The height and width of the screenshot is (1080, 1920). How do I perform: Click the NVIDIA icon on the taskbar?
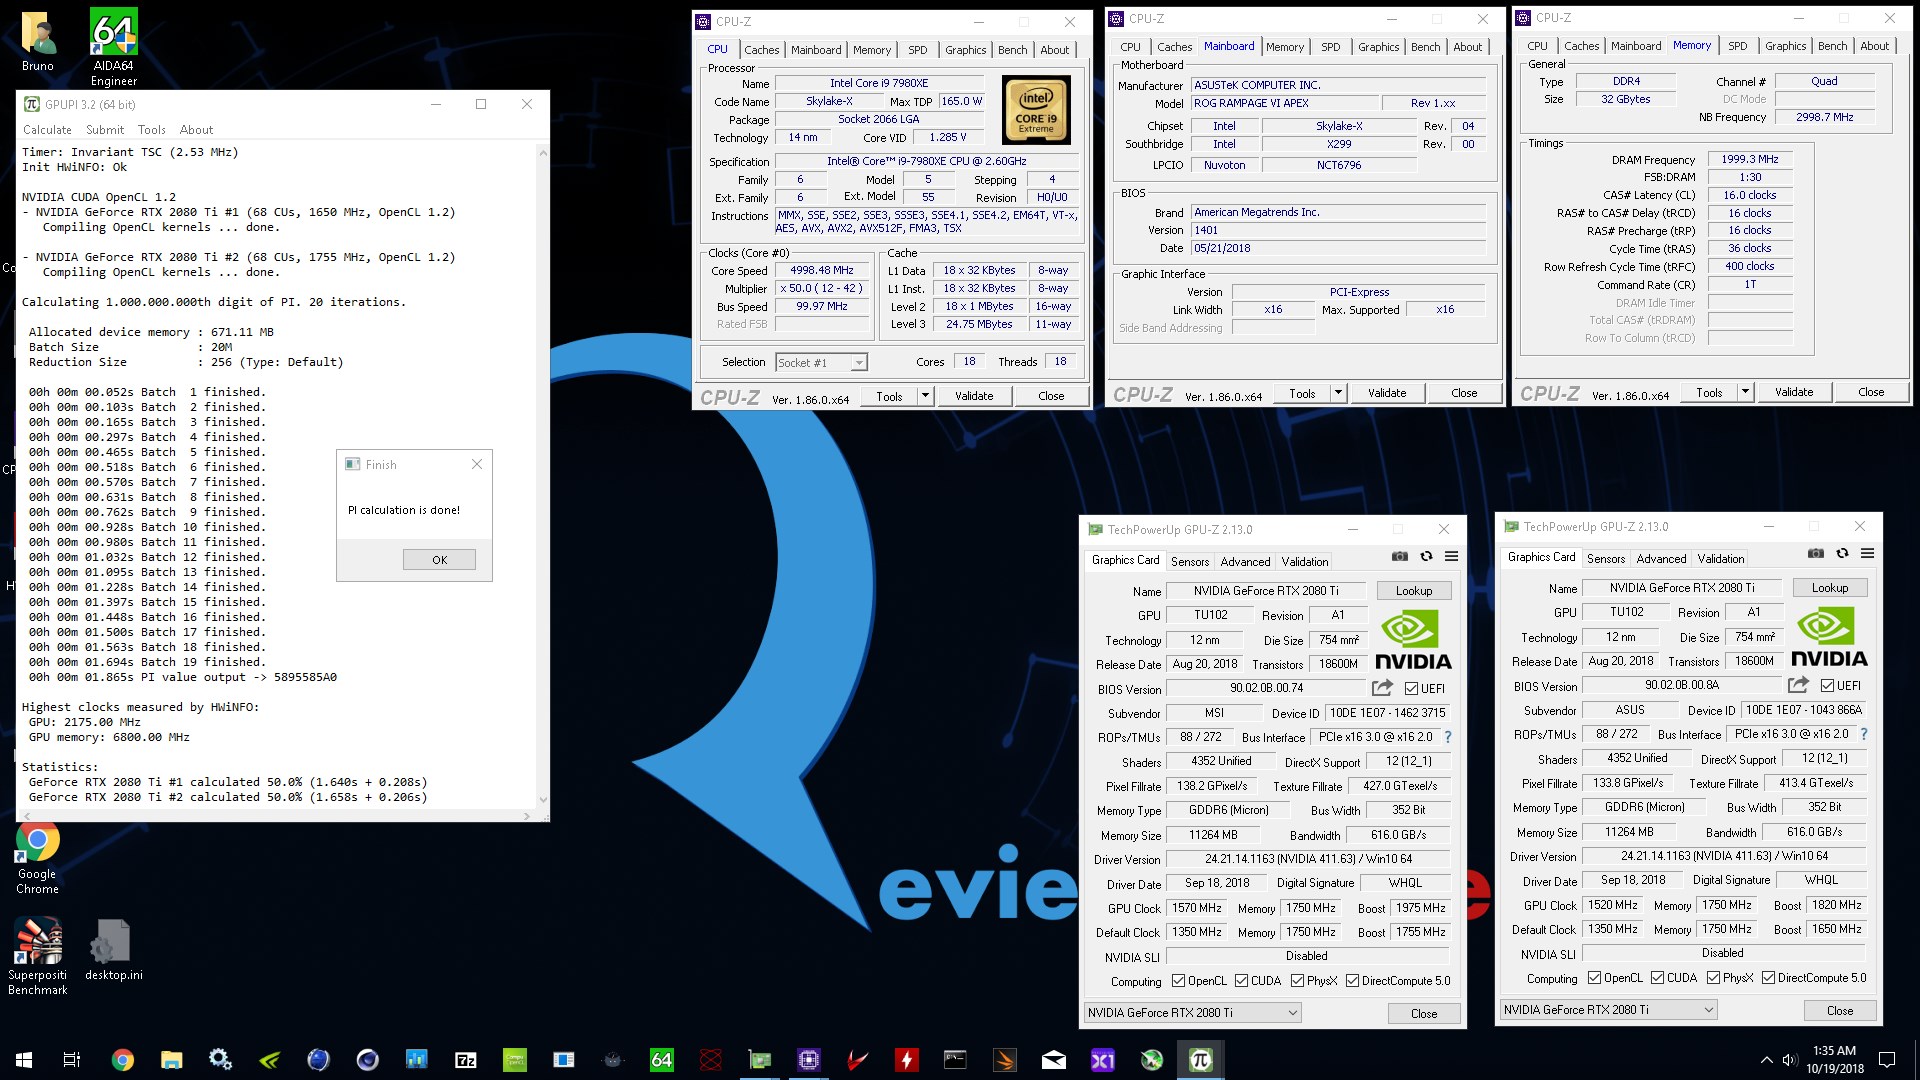point(269,1060)
